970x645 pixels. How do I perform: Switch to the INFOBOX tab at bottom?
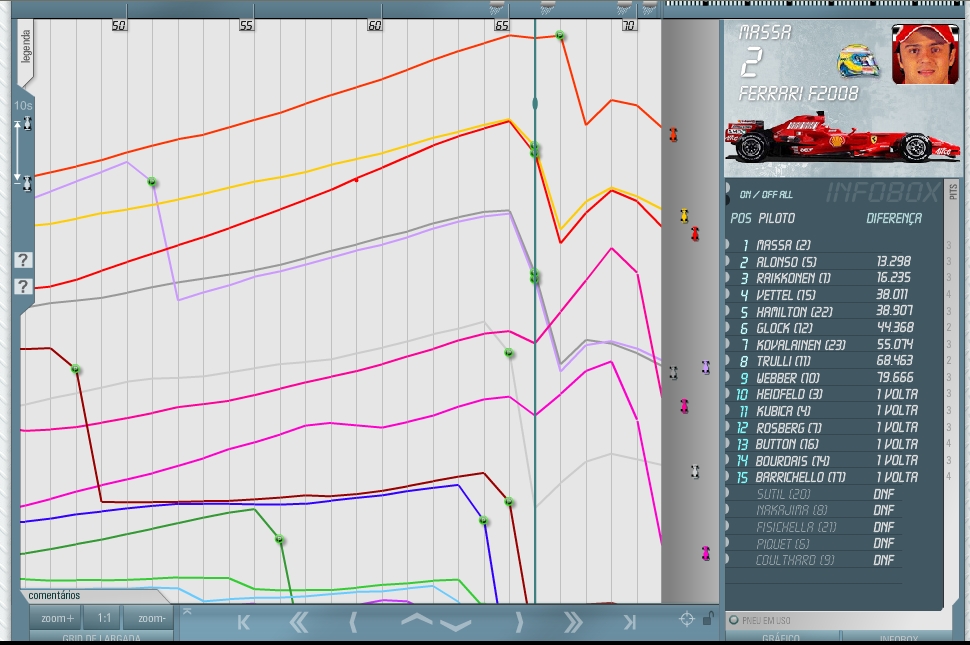tap(898, 637)
